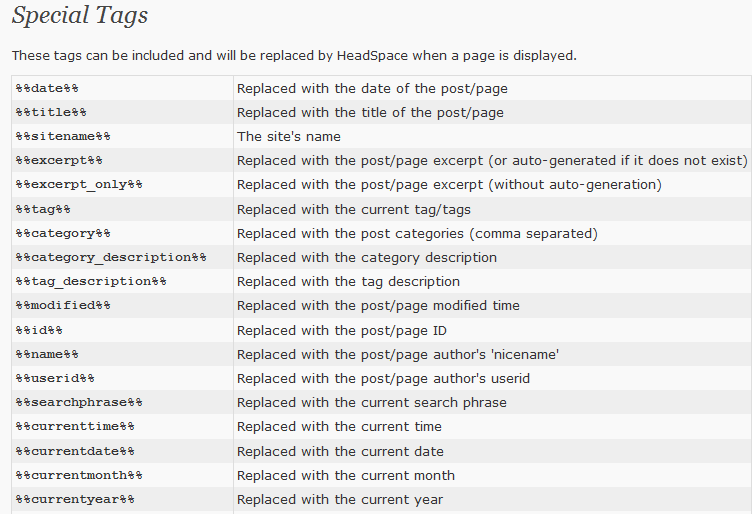This screenshot has height=514, width=752.
Task: Click the %%tag%% entry
Action: tap(43, 210)
